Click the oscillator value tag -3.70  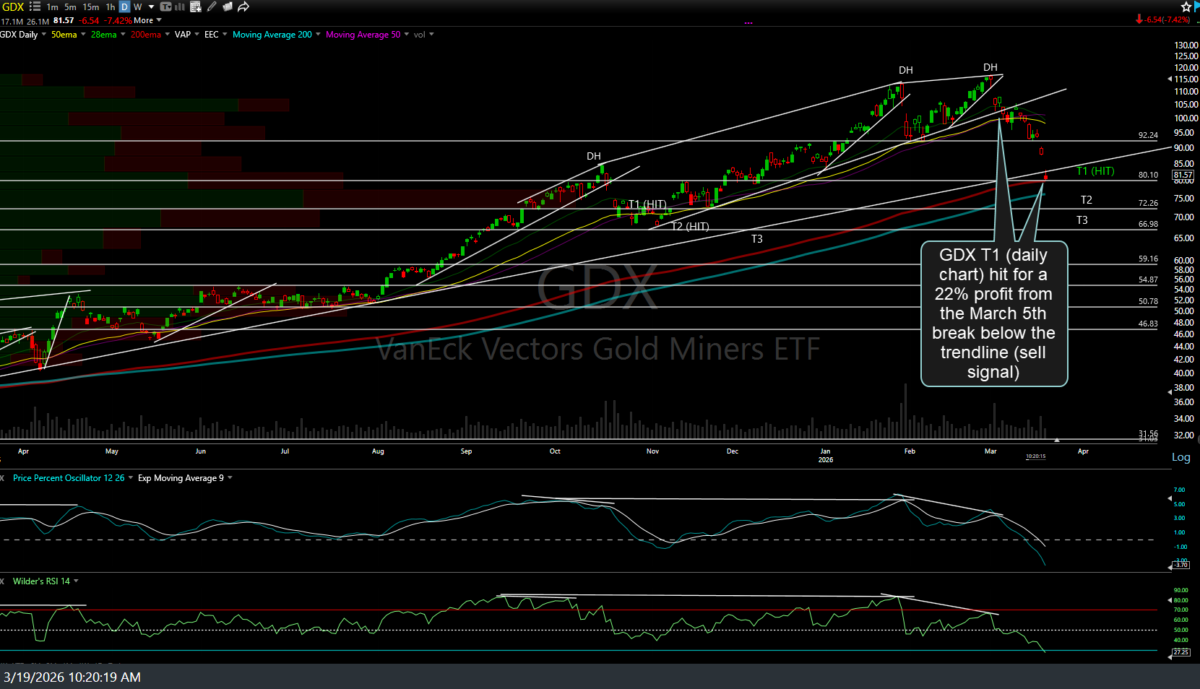point(1181,565)
